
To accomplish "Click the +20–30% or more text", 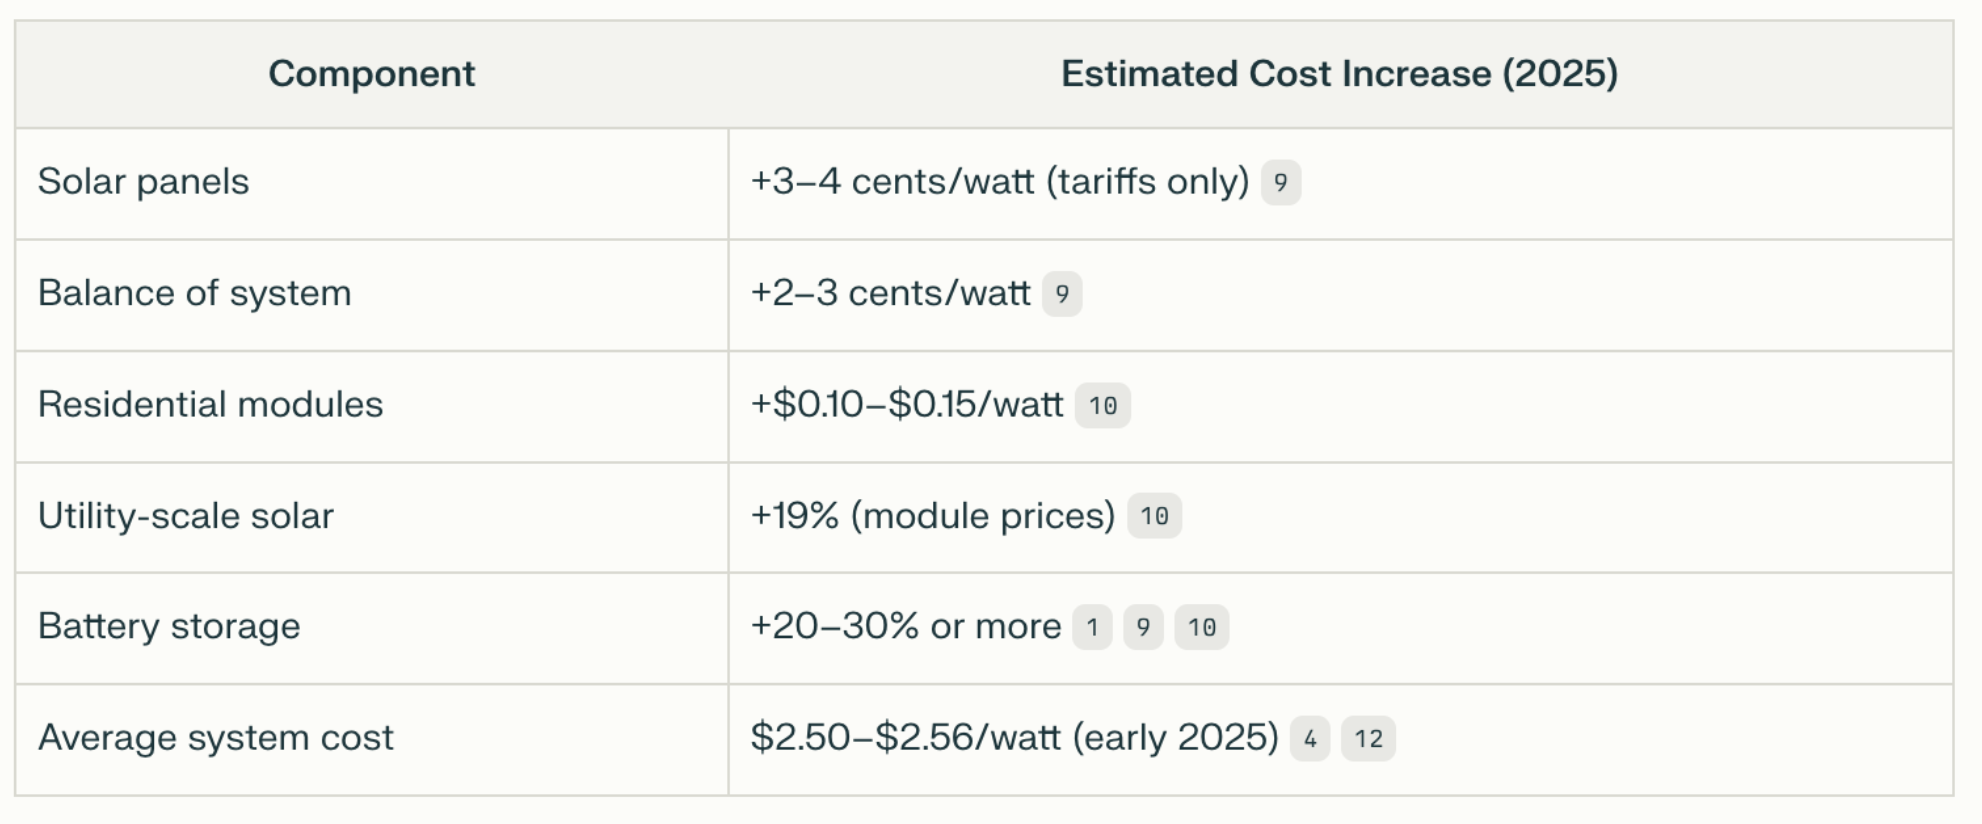I will [x=906, y=626].
